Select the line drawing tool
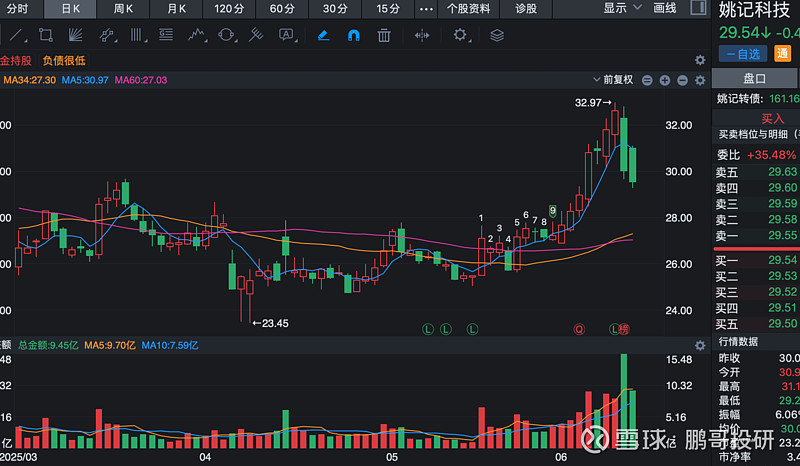The height and width of the screenshot is (466, 800). tap(17, 35)
